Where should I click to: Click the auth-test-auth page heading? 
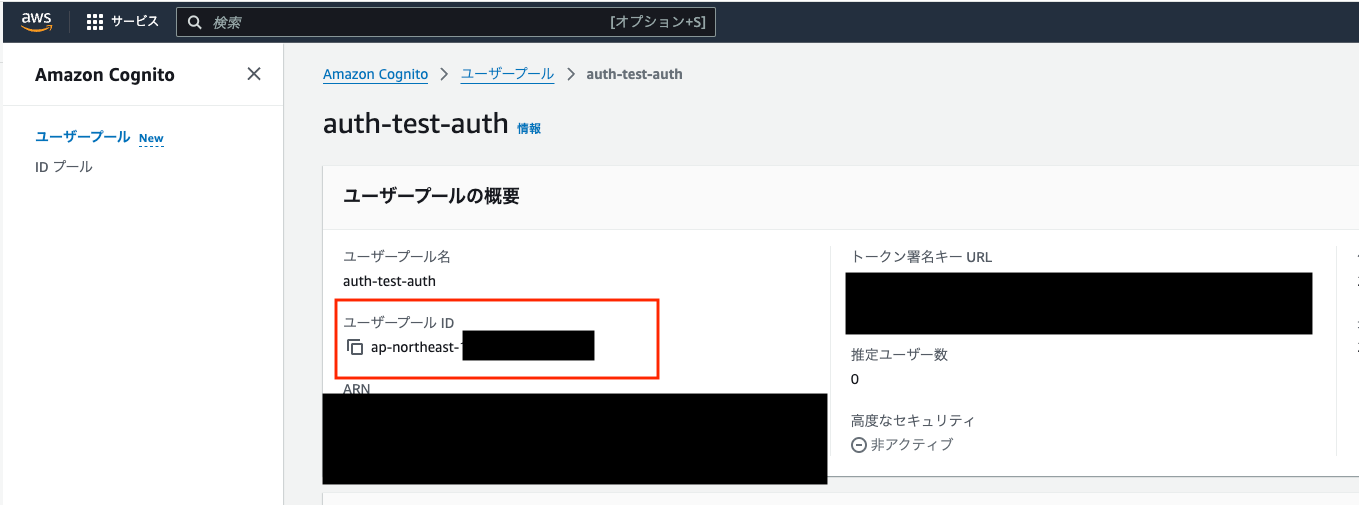(x=416, y=124)
